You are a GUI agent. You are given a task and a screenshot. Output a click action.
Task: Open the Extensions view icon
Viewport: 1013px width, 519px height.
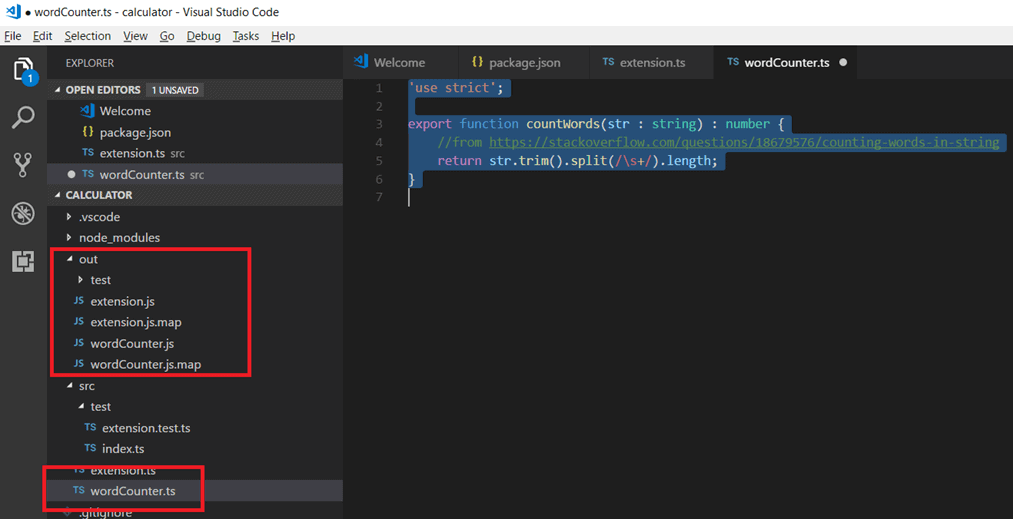click(23, 261)
